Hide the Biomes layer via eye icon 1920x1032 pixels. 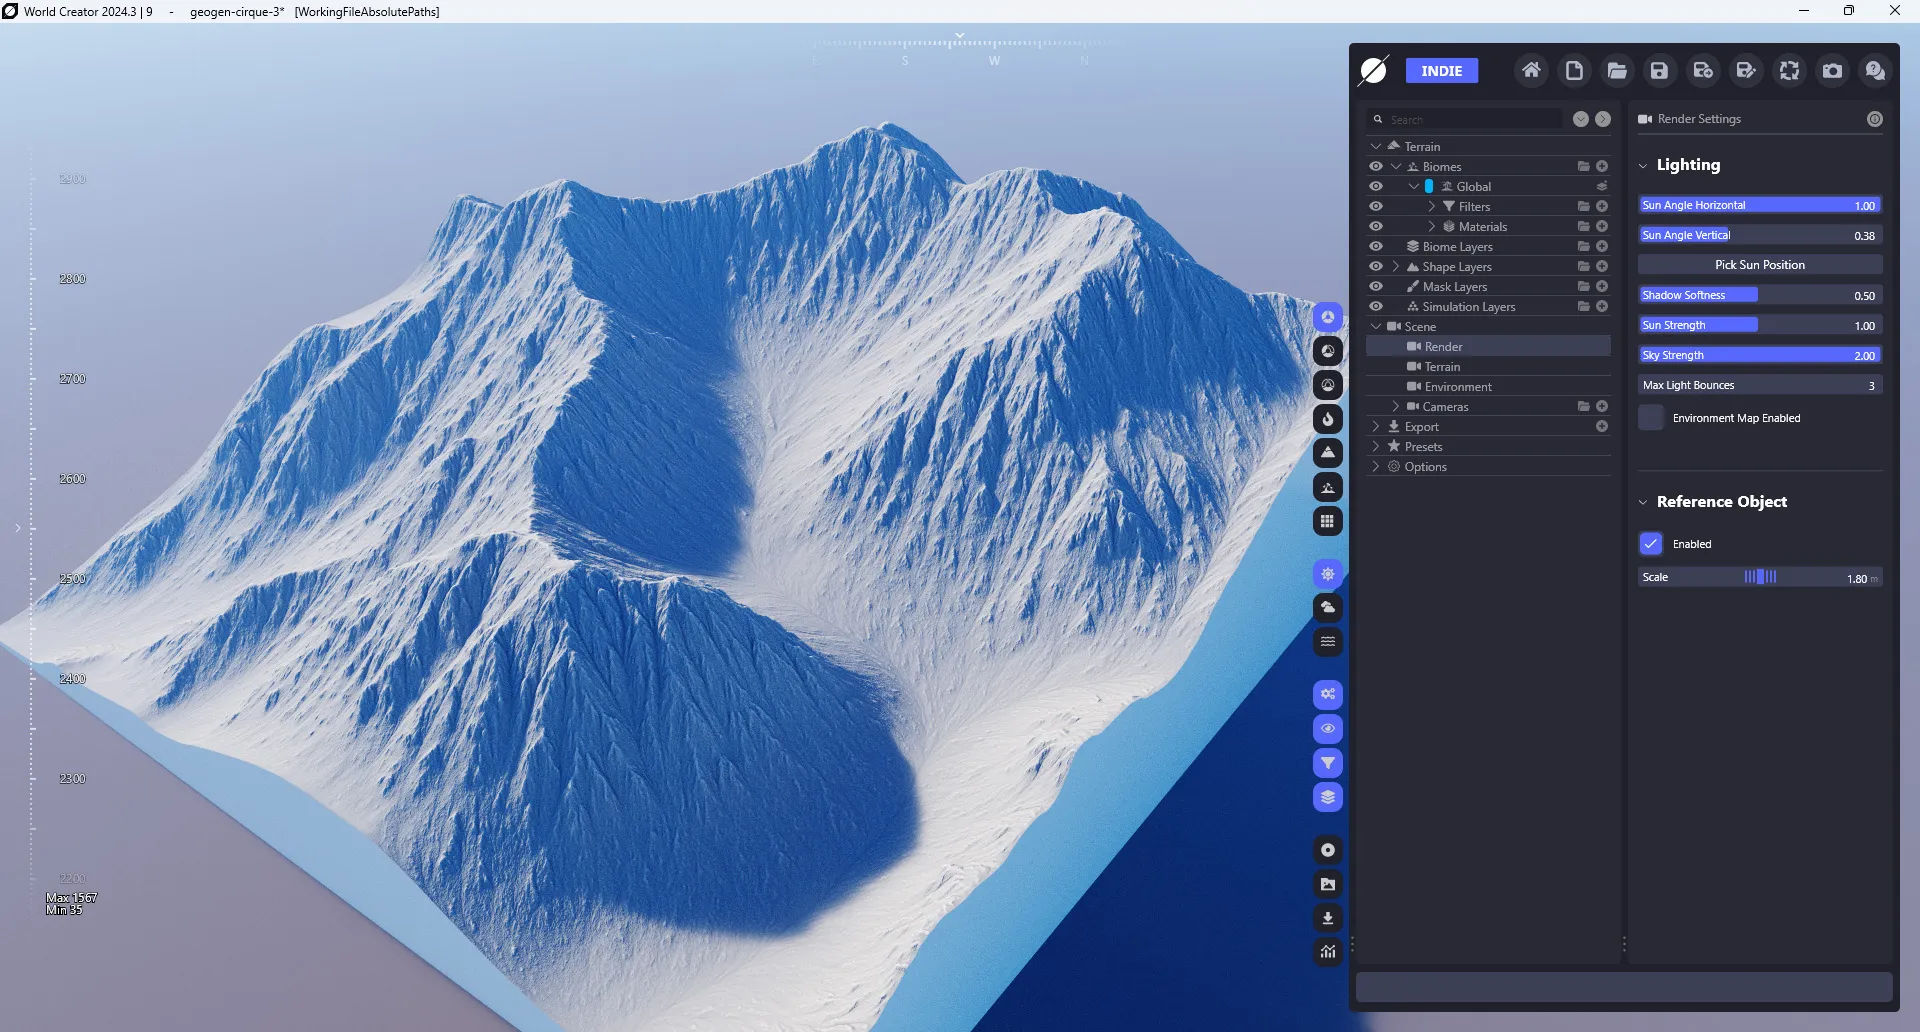[x=1376, y=167]
